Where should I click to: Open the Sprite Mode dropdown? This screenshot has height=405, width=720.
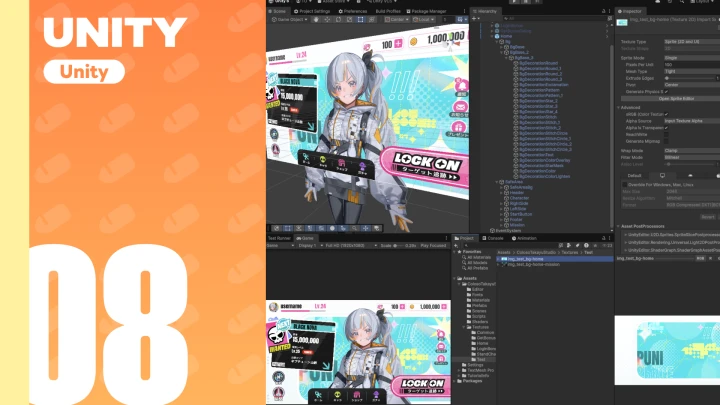click(x=692, y=58)
